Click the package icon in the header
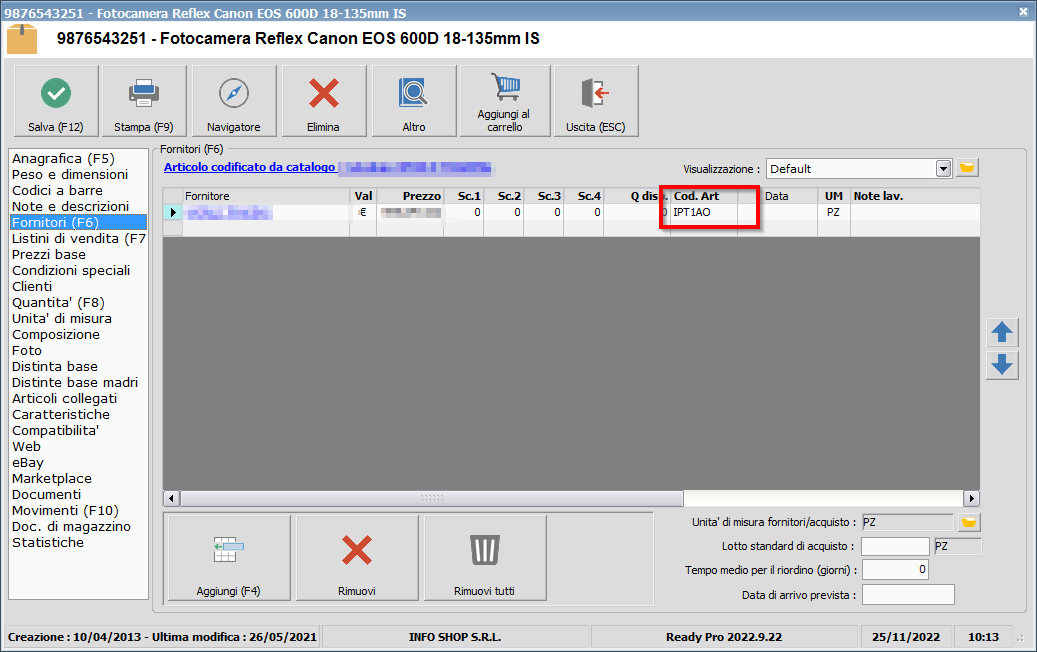 tap(22, 39)
